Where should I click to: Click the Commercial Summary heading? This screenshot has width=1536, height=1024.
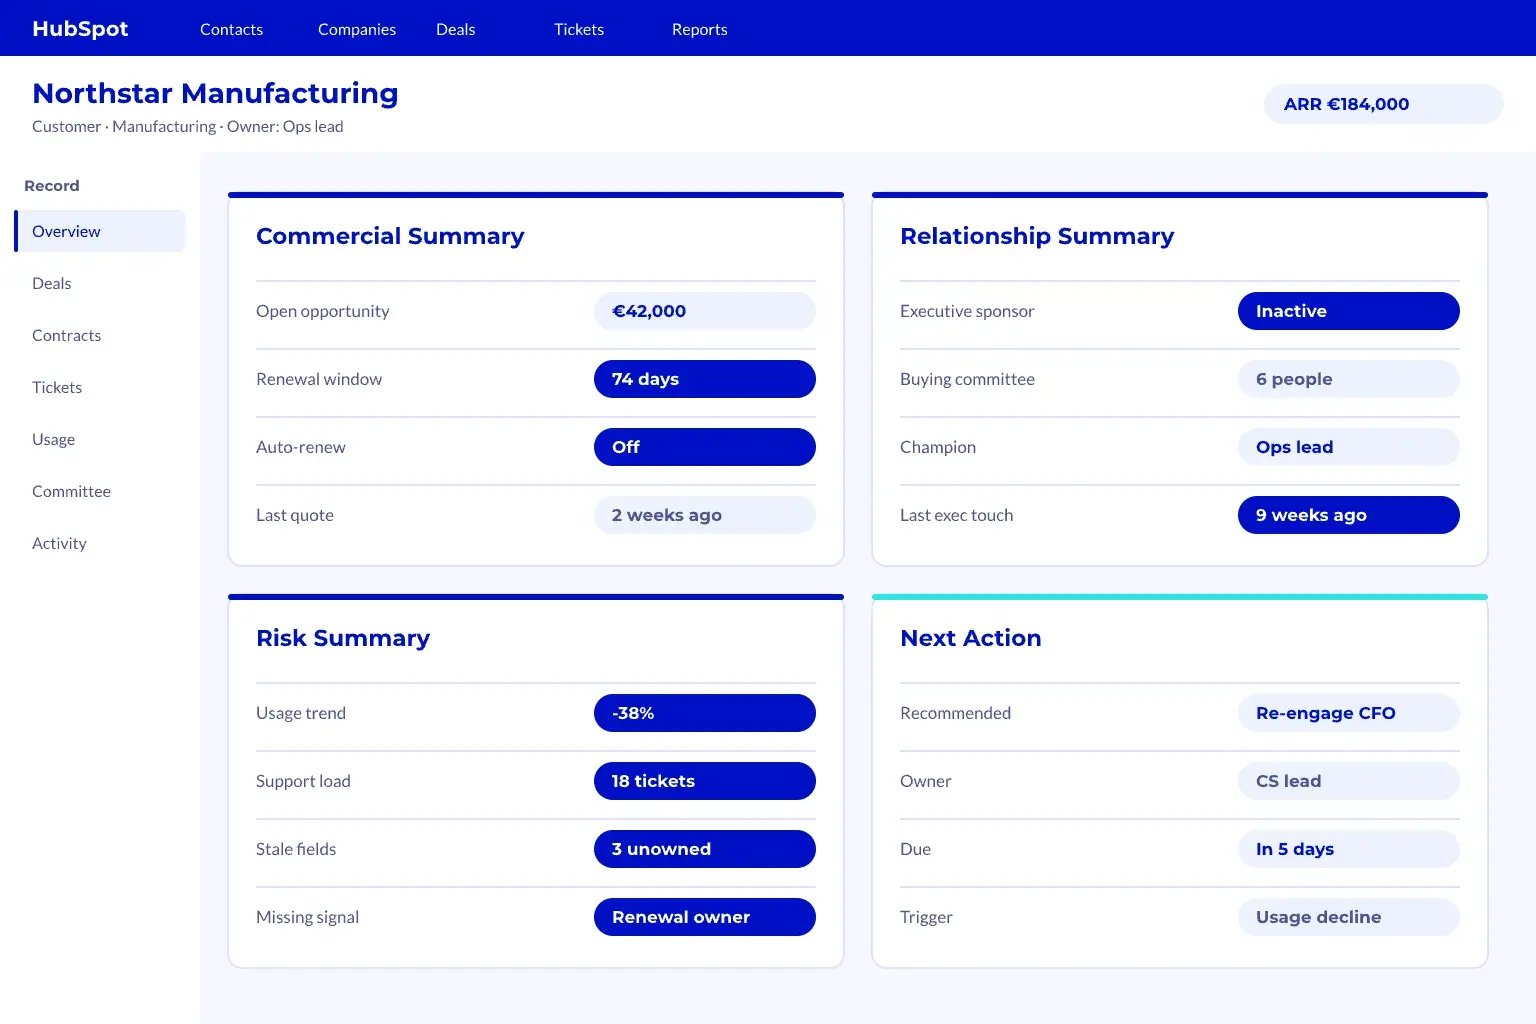(x=390, y=236)
